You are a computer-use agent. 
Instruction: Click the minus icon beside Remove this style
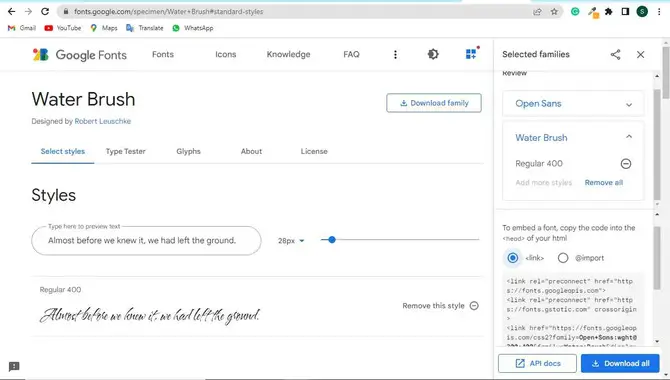(x=474, y=306)
